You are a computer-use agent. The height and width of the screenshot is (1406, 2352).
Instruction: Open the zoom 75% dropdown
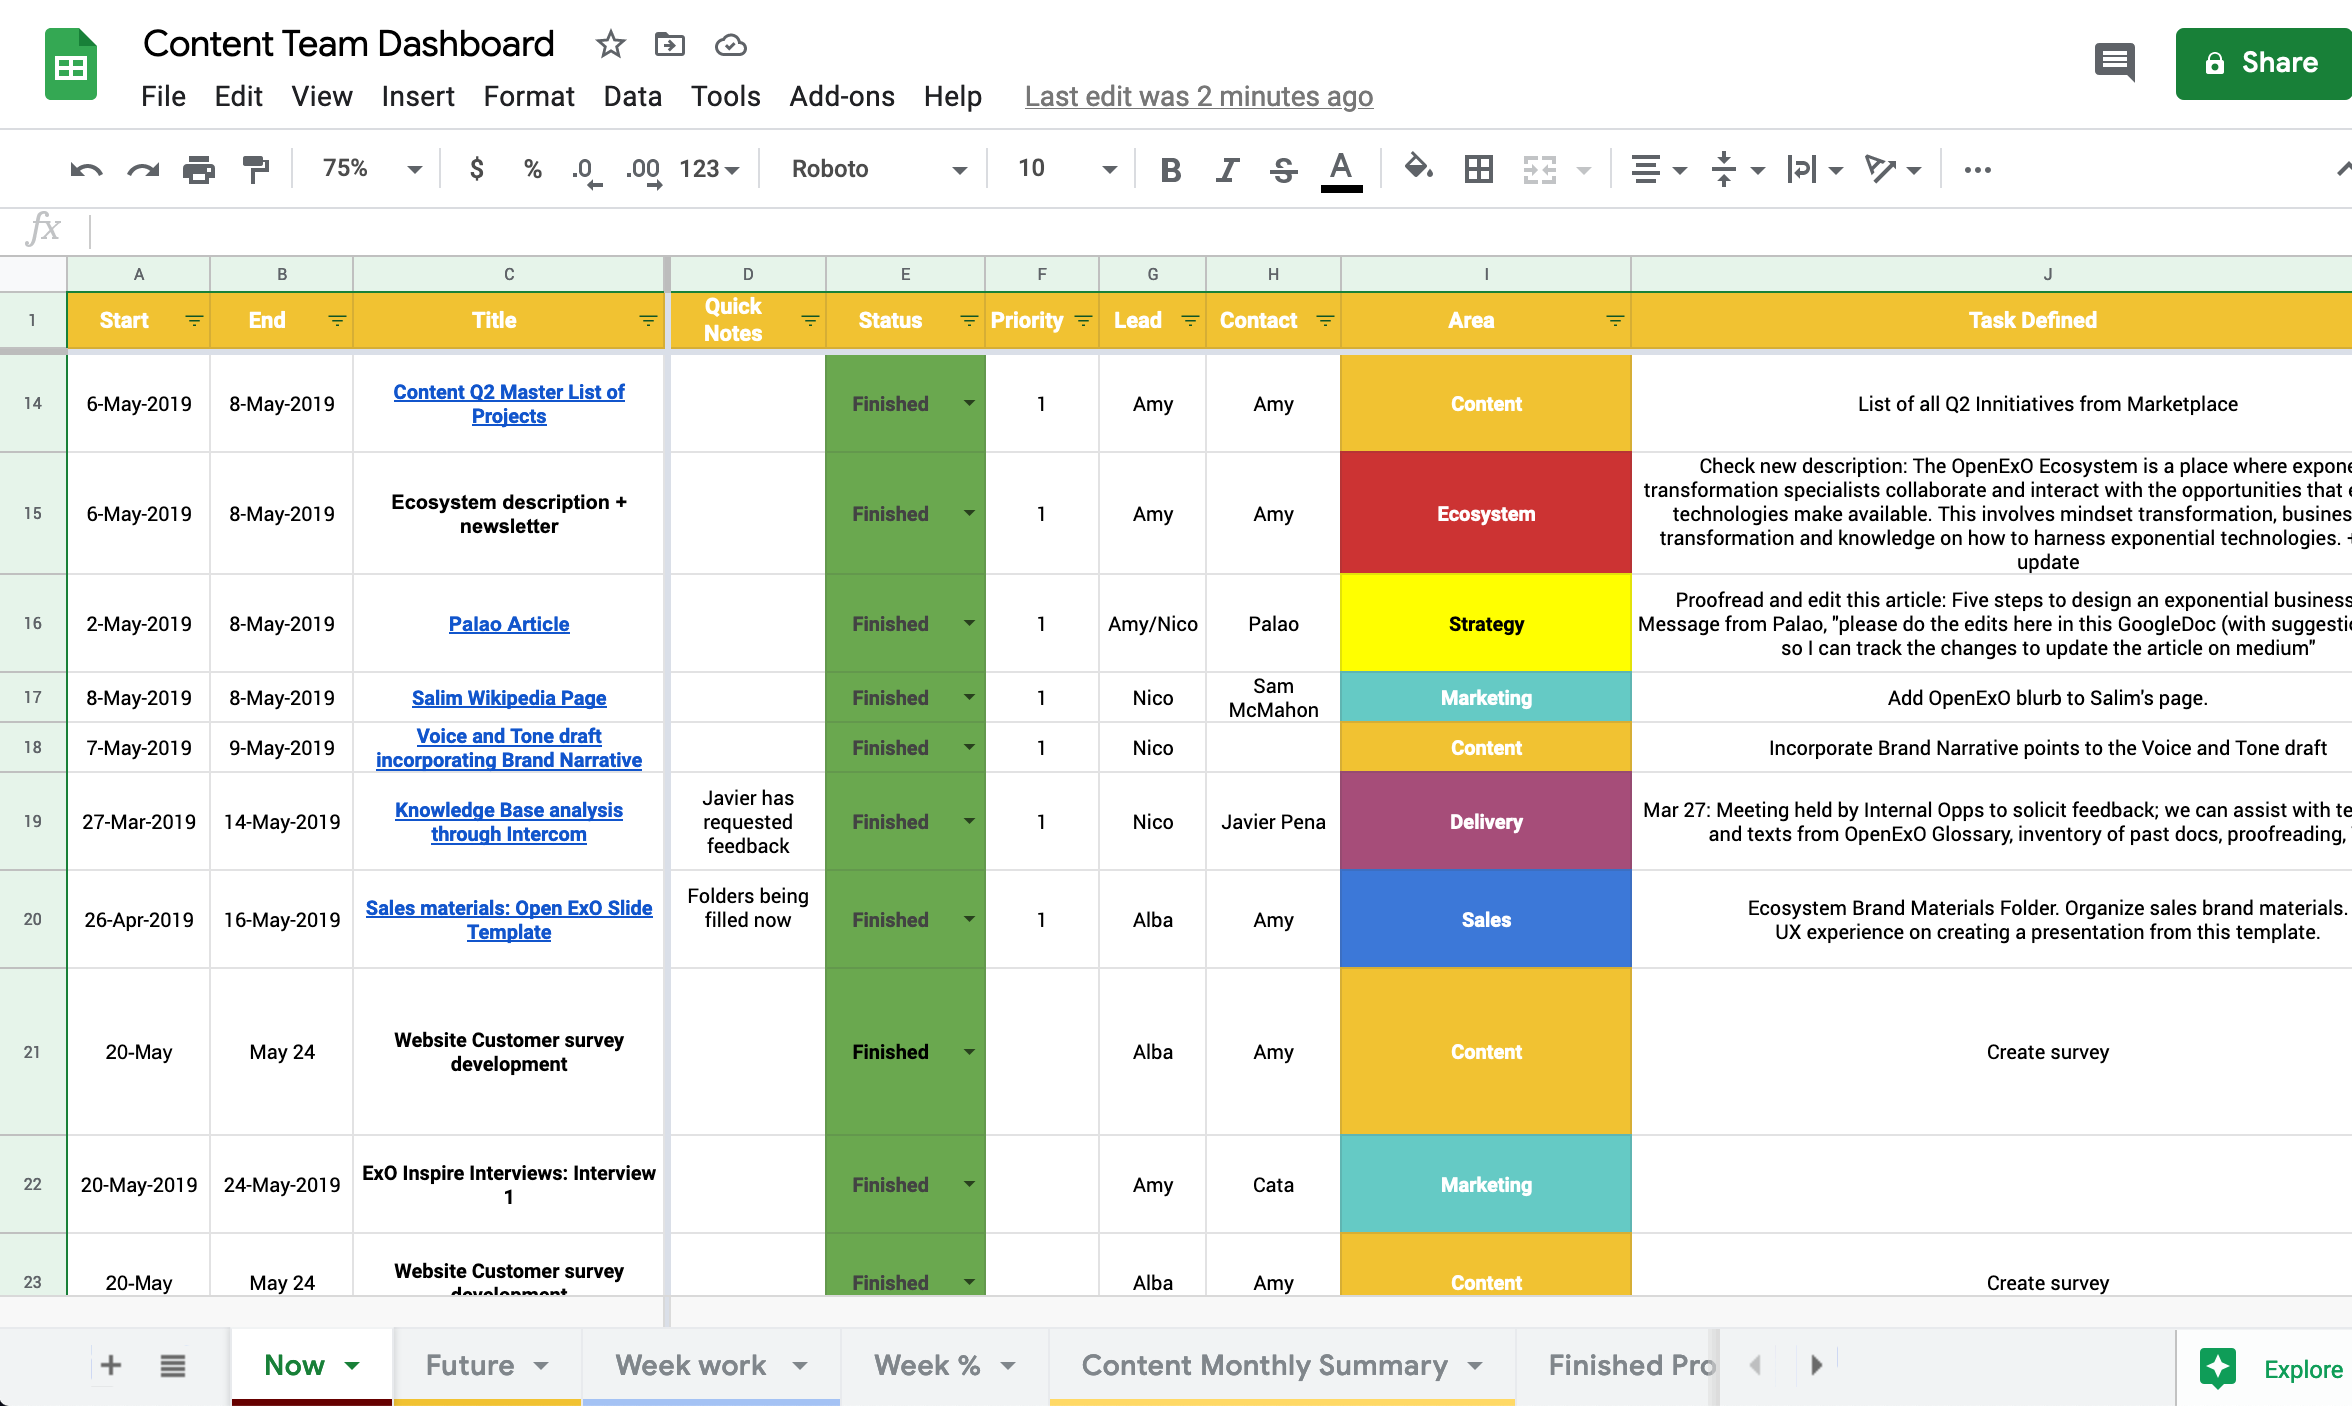coord(370,169)
